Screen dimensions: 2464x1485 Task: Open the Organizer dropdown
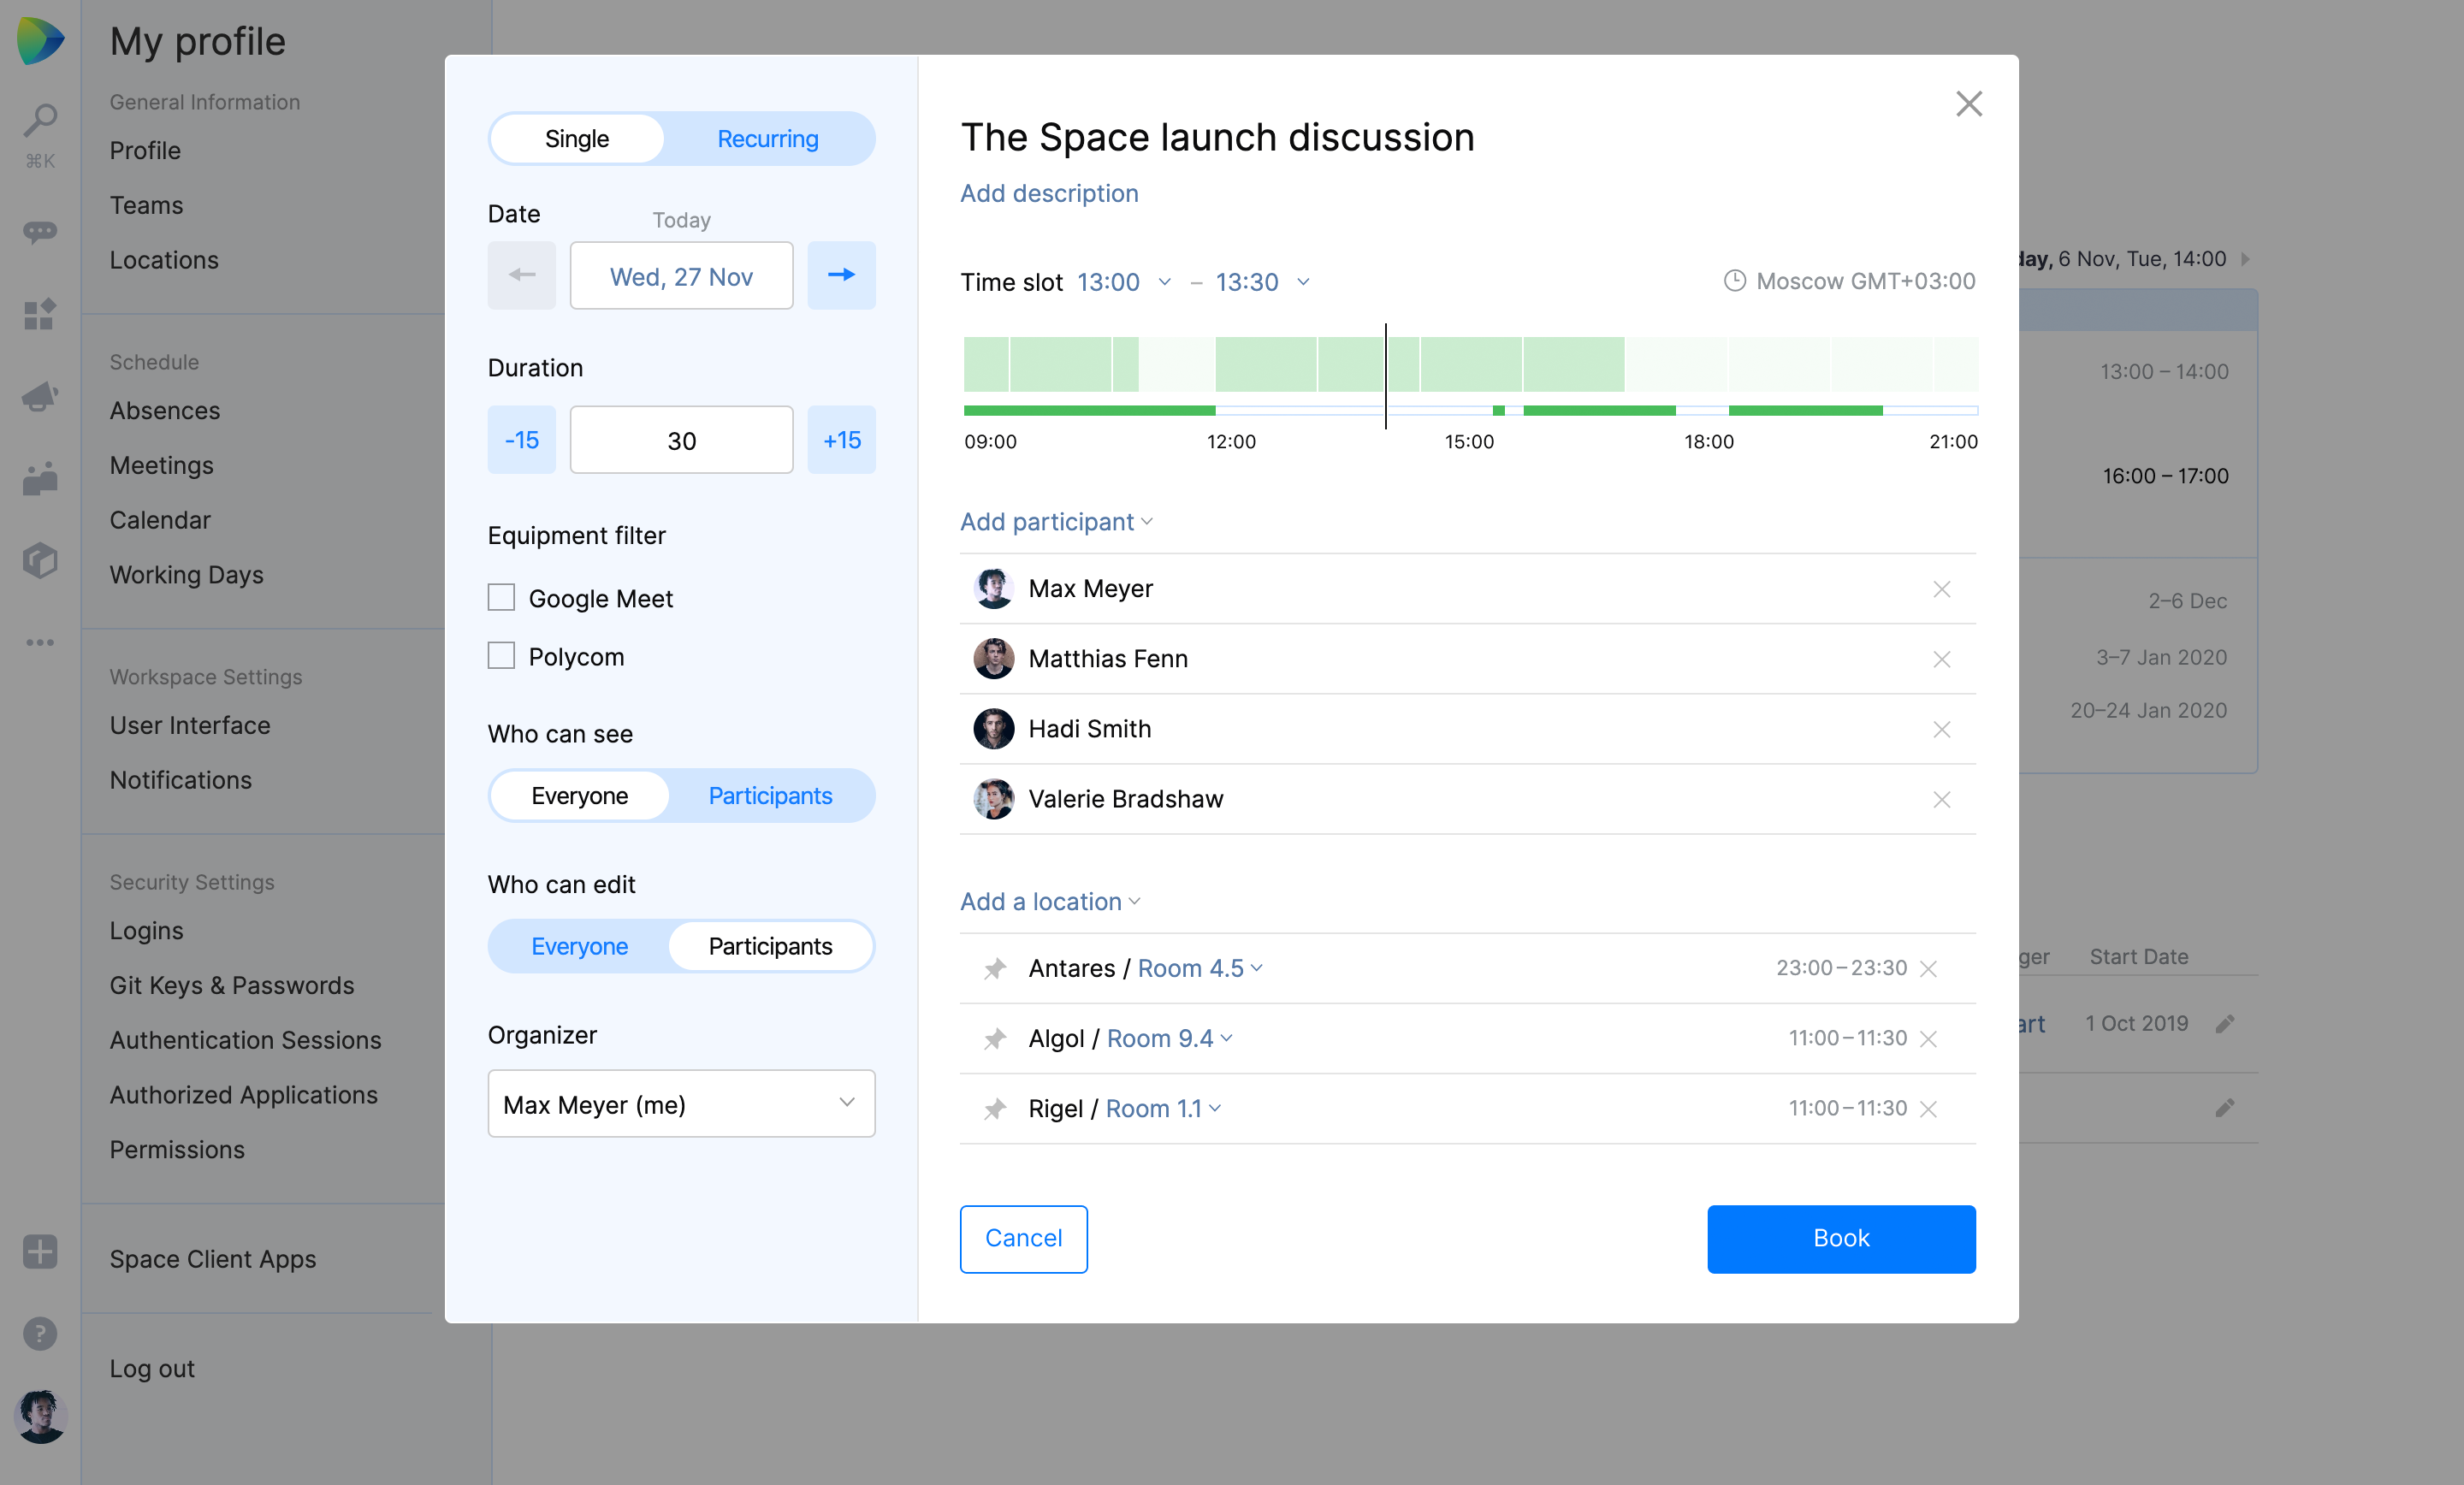click(x=681, y=1104)
